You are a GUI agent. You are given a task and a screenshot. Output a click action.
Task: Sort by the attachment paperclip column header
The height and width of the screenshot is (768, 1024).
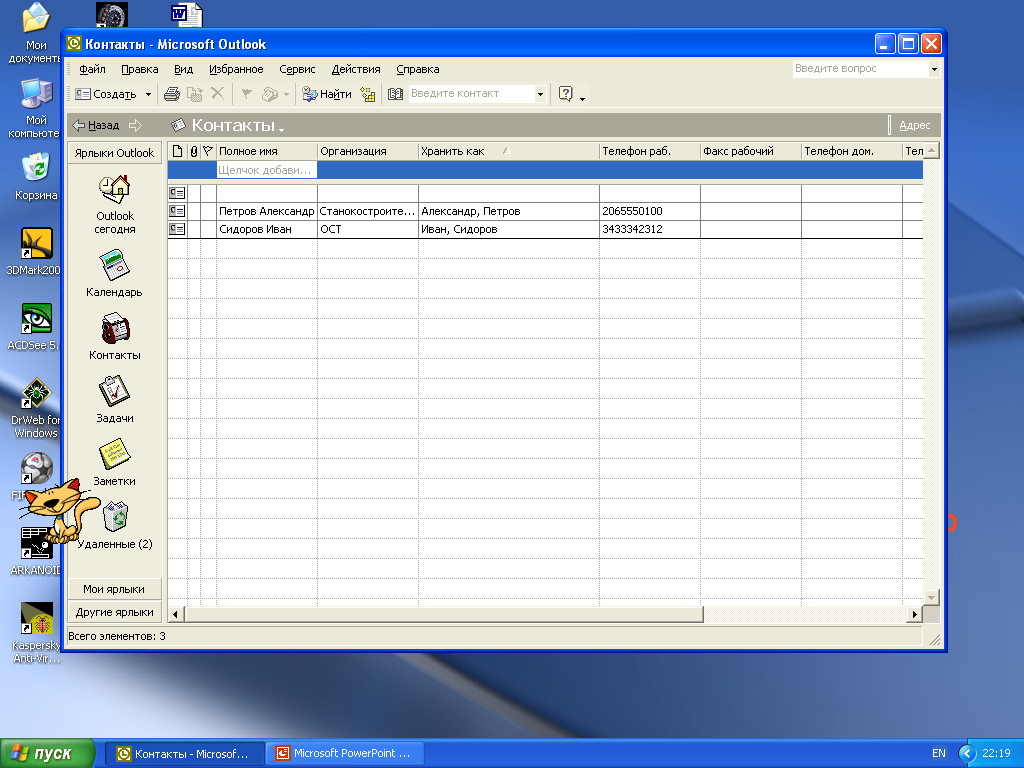pyautogui.click(x=194, y=152)
